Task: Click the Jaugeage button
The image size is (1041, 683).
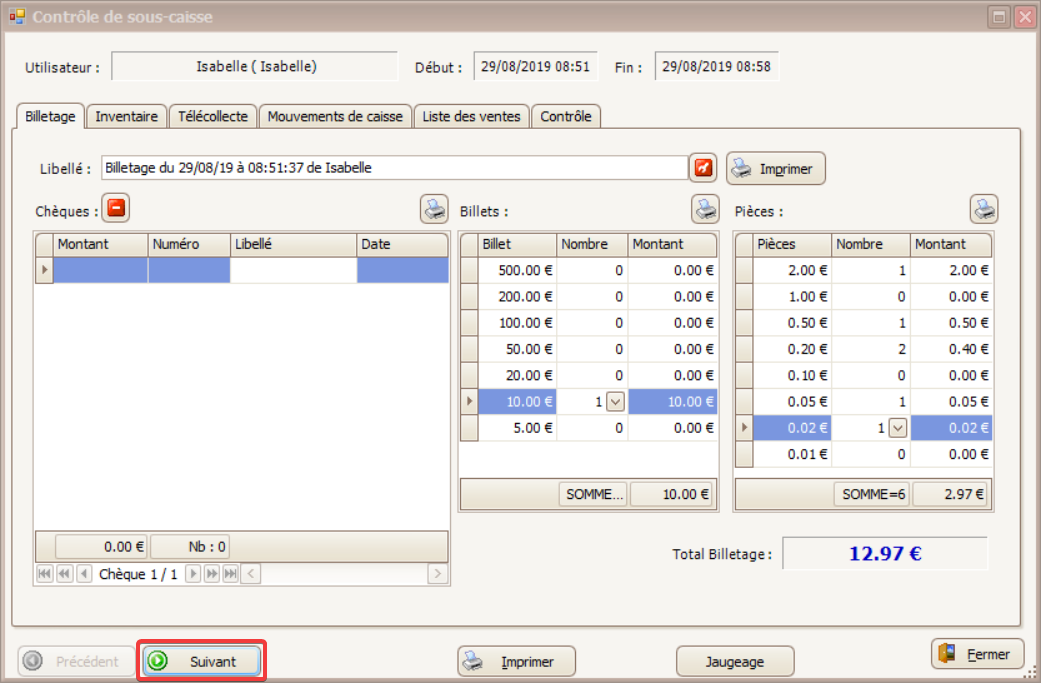Action: pos(735,661)
